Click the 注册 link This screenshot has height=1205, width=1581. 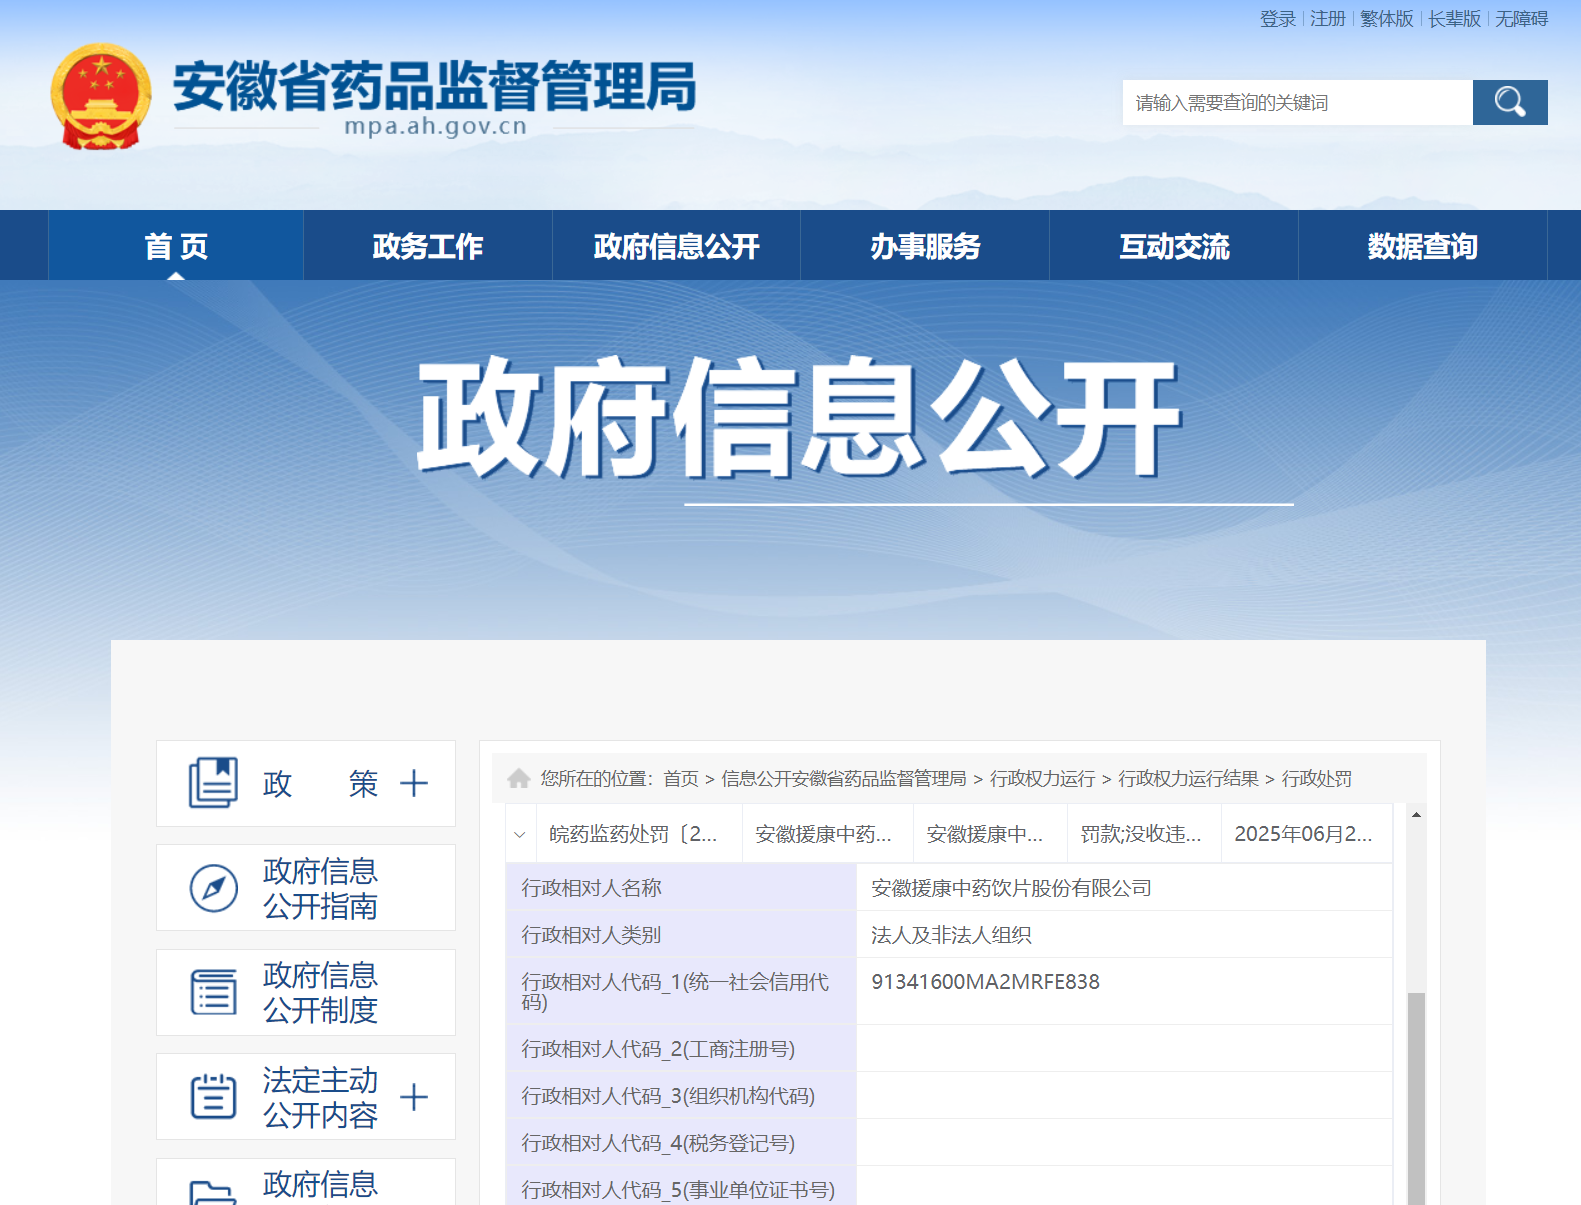pyautogui.click(x=1328, y=19)
